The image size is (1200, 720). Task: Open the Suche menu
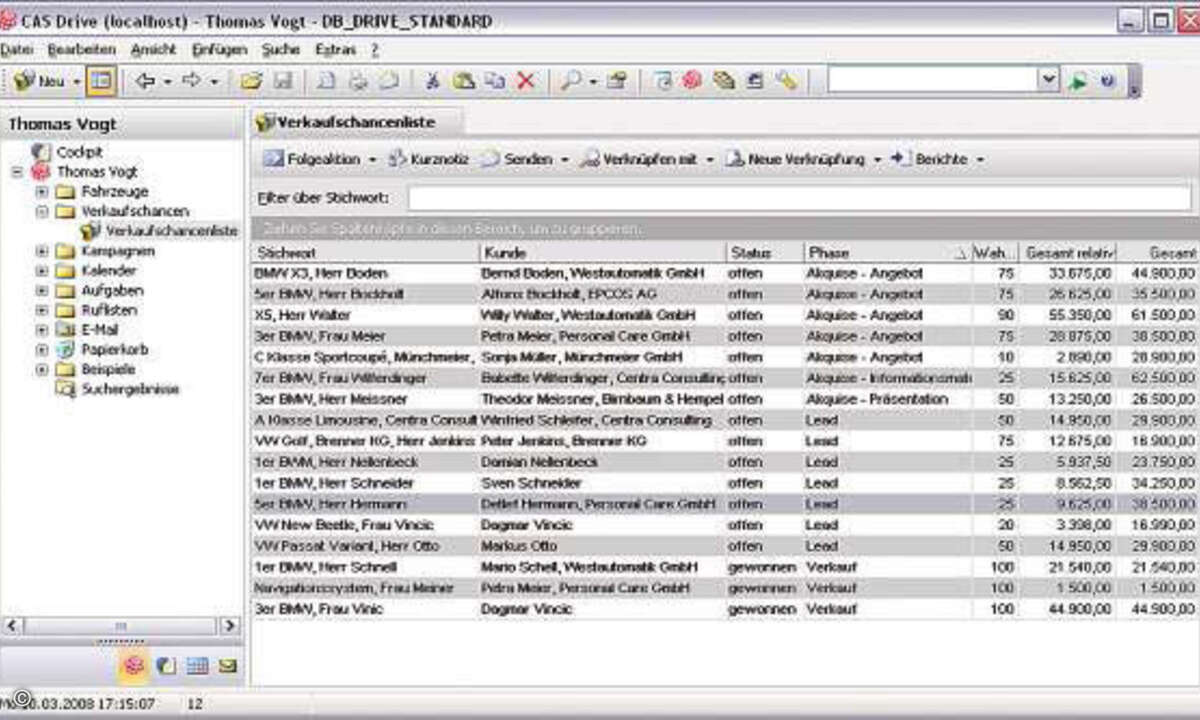(x=280, y=49)
